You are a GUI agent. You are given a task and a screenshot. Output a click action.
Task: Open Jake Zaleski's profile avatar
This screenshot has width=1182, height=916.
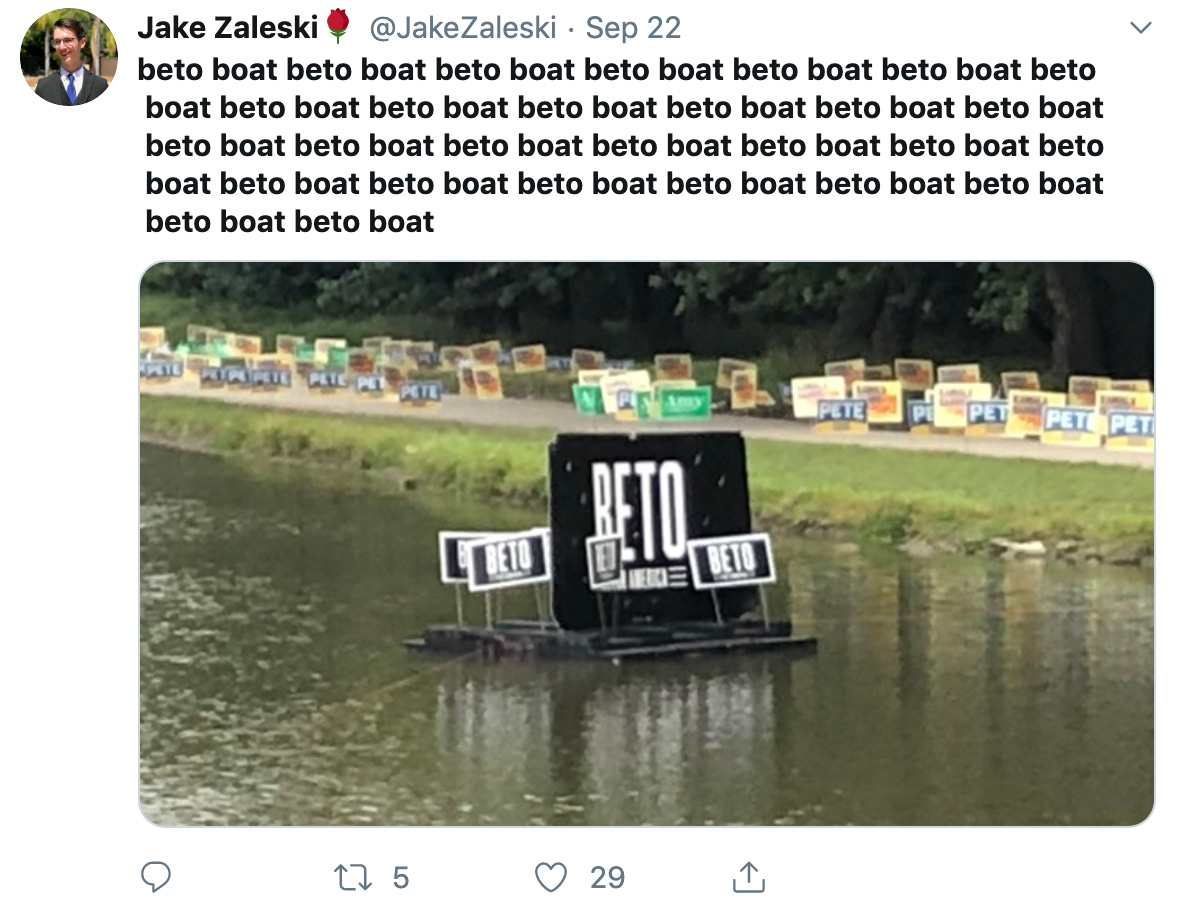[69, 57]
